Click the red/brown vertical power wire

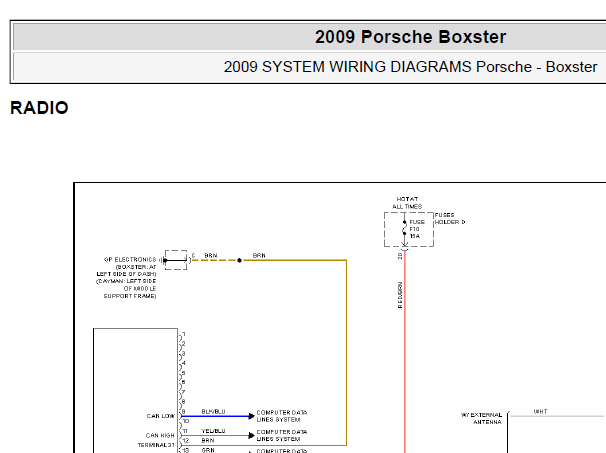405,352
